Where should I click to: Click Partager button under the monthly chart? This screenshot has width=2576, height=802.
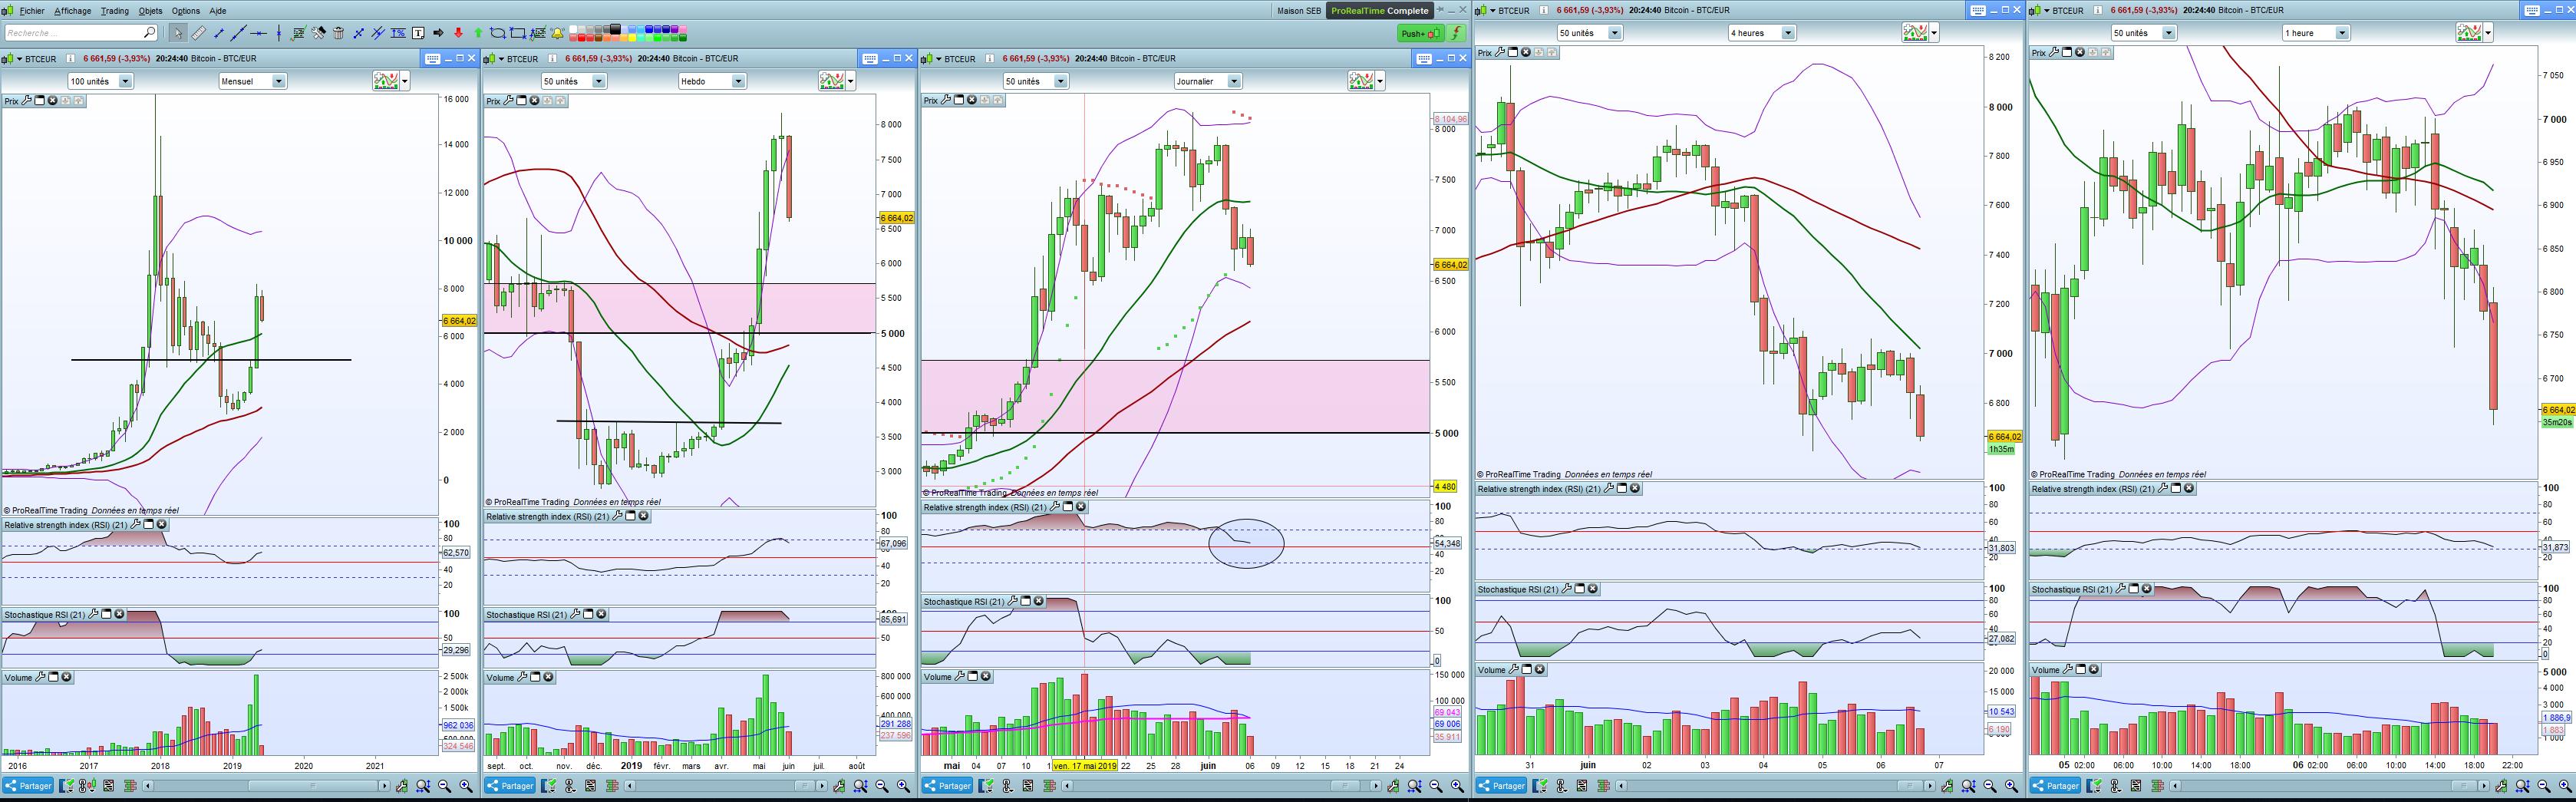[28, 786]
